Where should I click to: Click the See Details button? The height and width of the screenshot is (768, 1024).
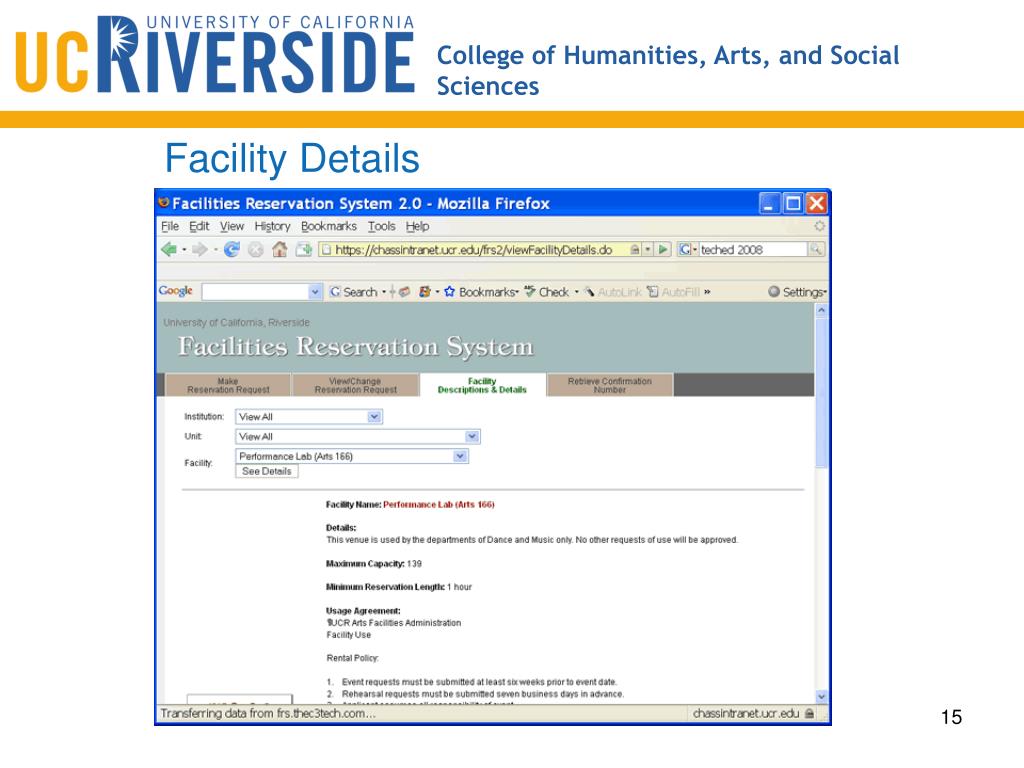coord(266,471)
